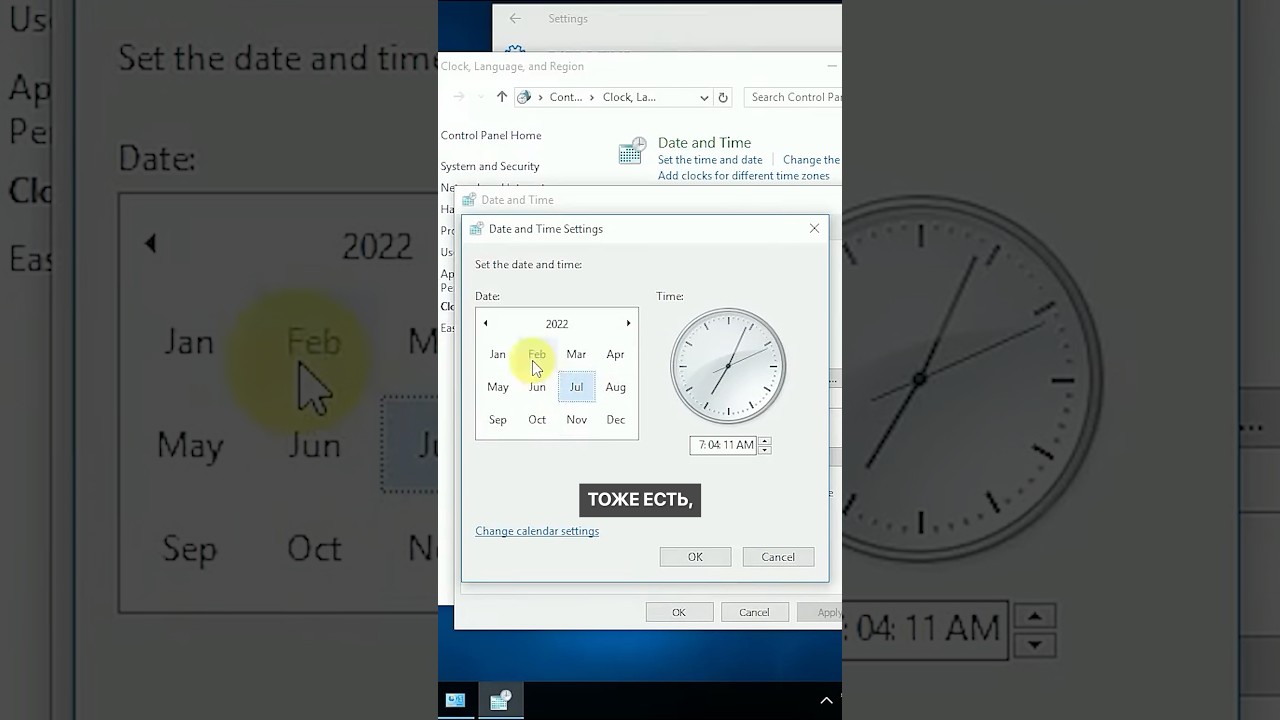This screenshot has width=1280, height=720.
Task: Click the address bar location icon
Action: (x=524, y=97)
